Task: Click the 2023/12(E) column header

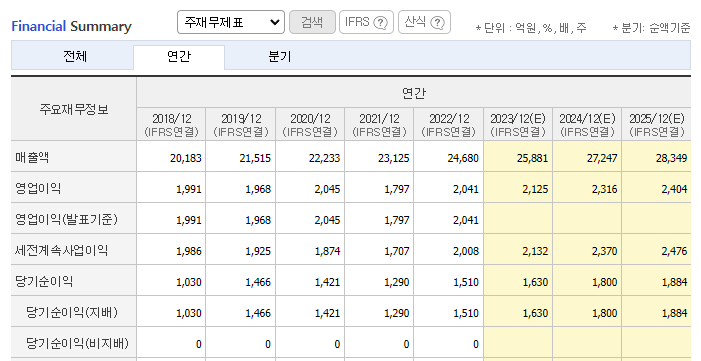Action: [518, 125]
